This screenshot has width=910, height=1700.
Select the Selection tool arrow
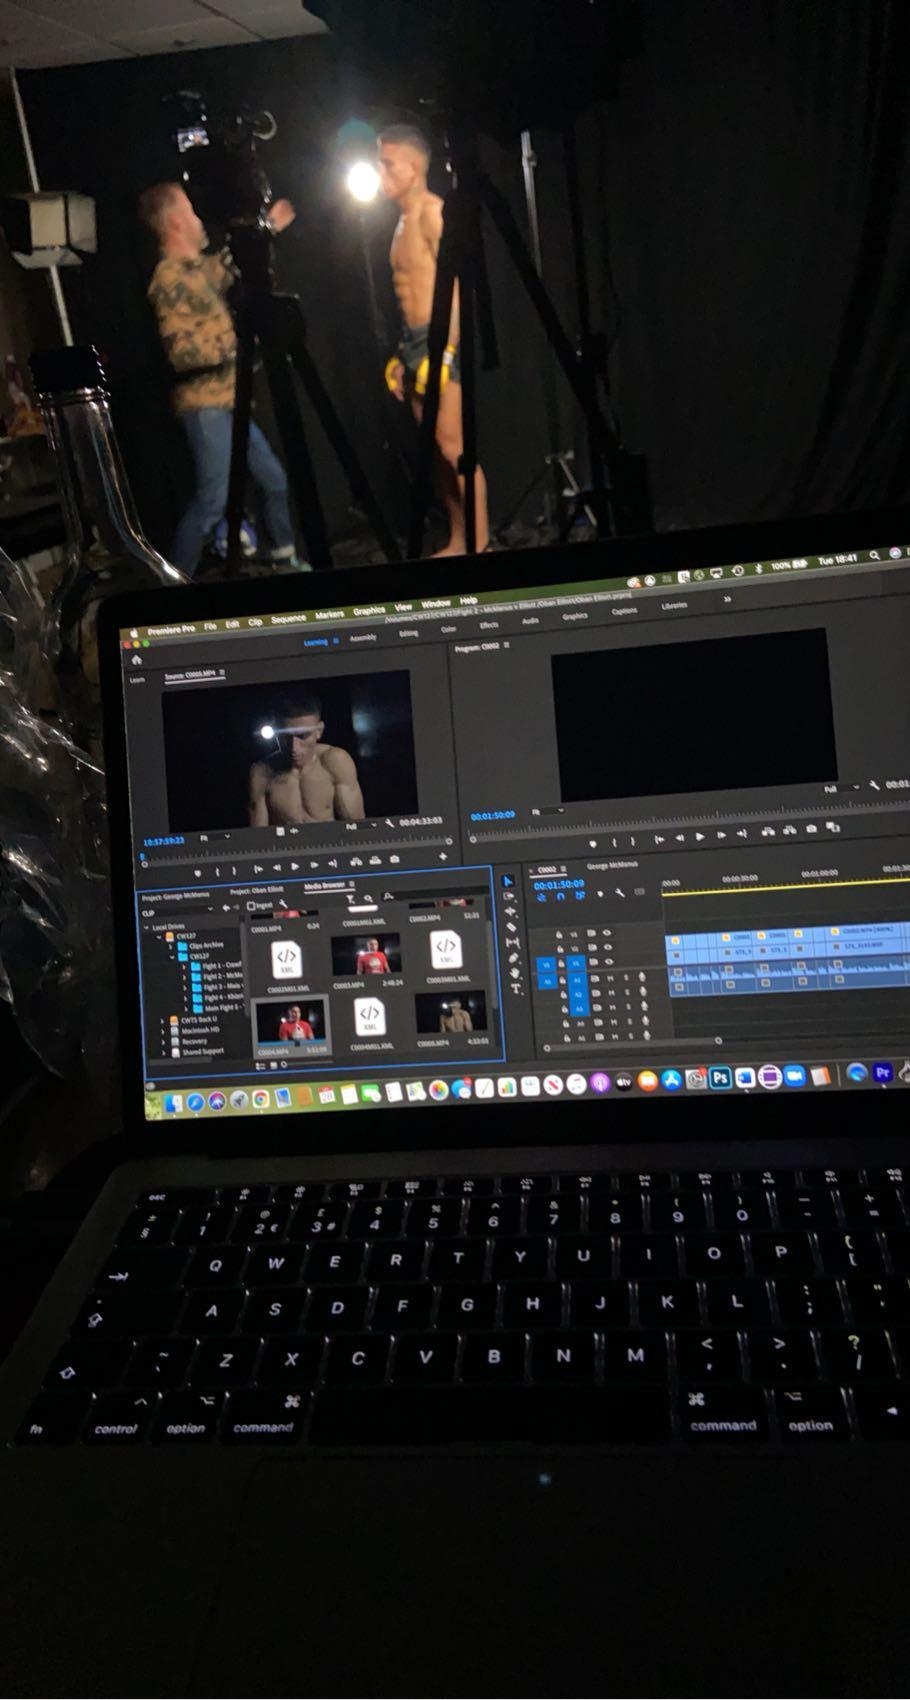(507, 881)
